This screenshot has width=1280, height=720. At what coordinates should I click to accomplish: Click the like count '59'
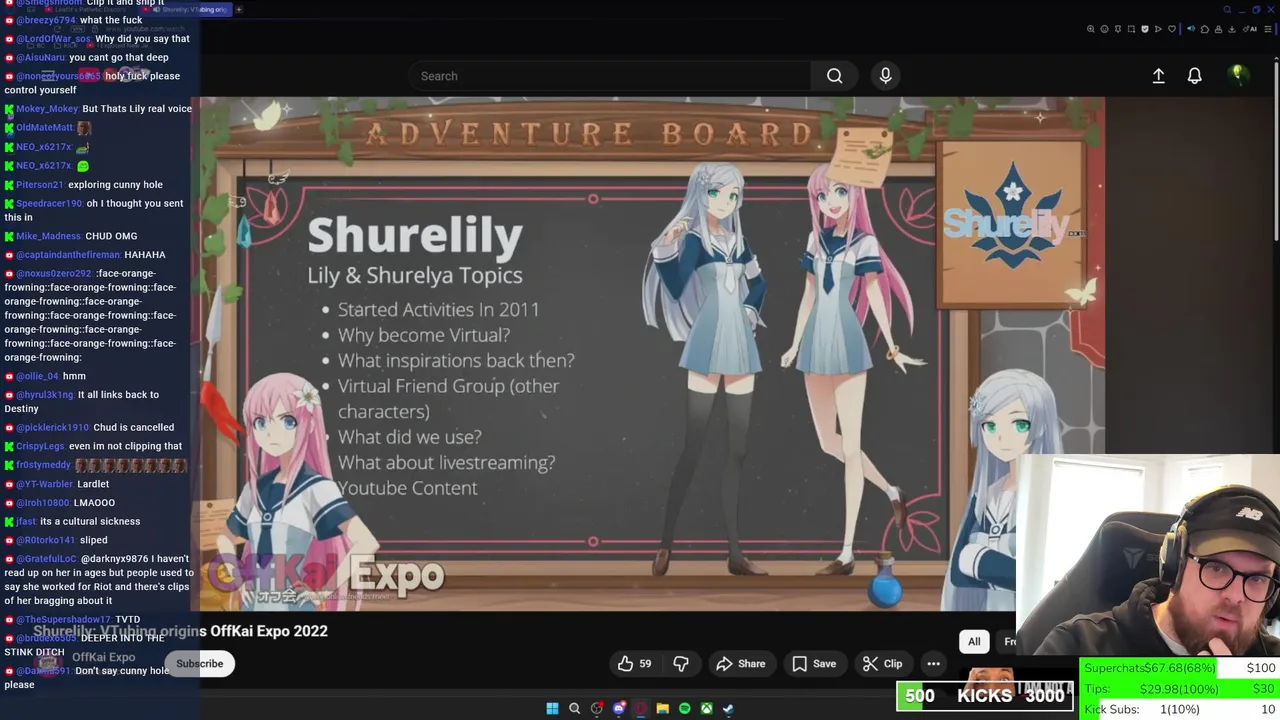click(x=645, y=663)
